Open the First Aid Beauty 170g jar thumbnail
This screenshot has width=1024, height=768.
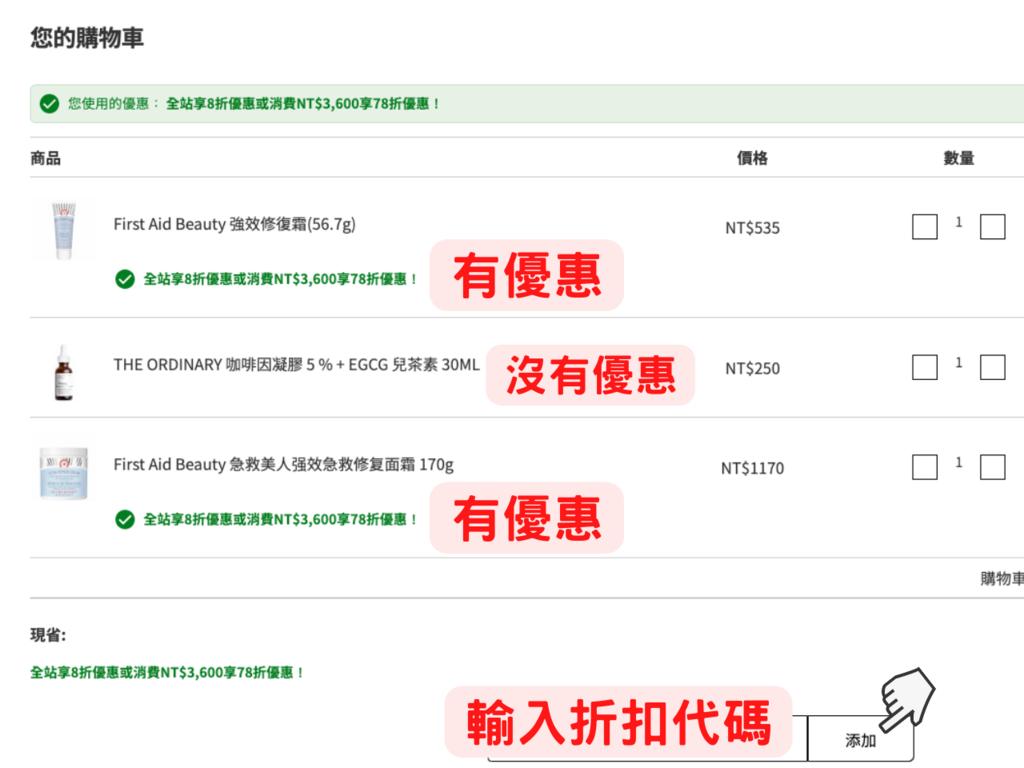pyautogui.click(x=63, y=473)
